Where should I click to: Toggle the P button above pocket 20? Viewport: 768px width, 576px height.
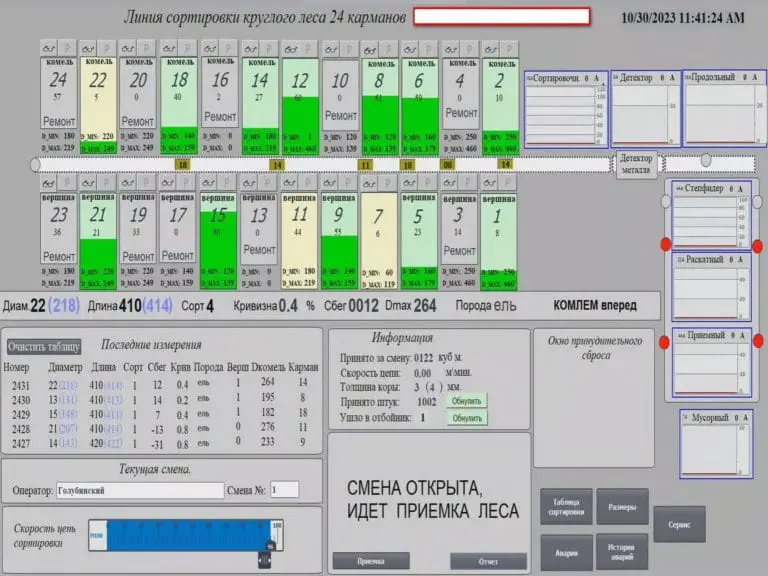146,48
